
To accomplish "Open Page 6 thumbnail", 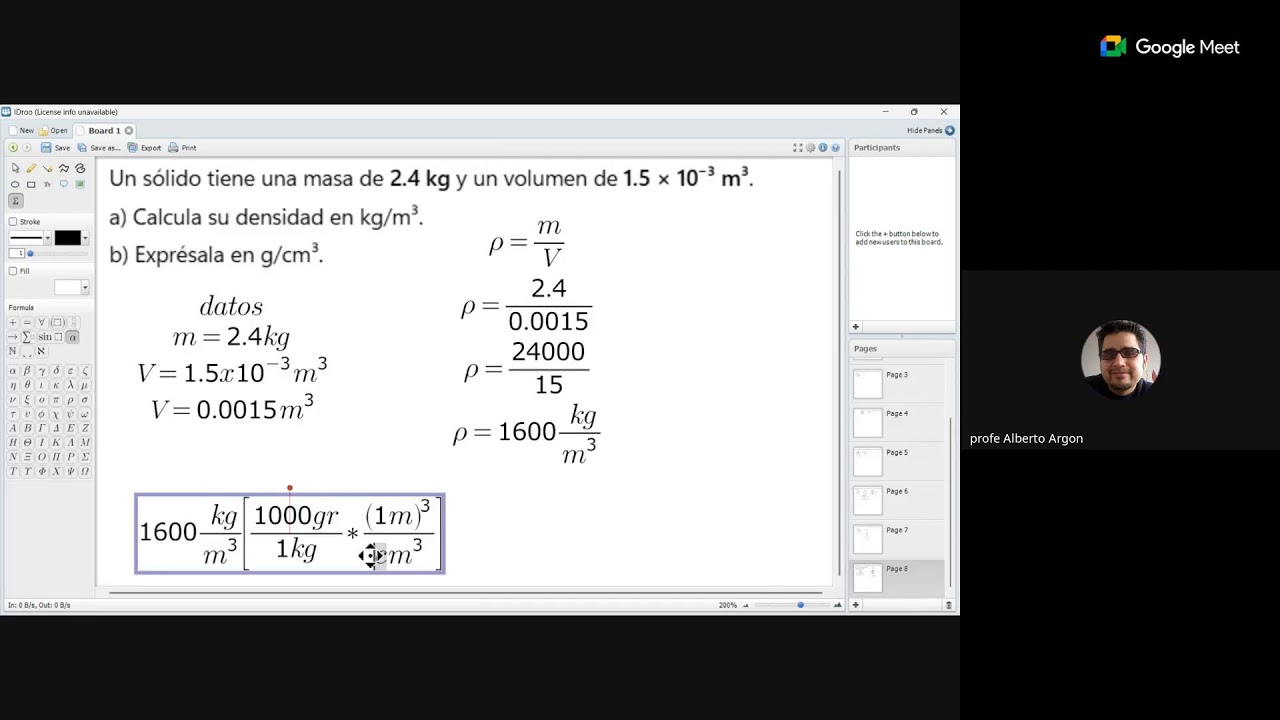I will pos(868,499).
